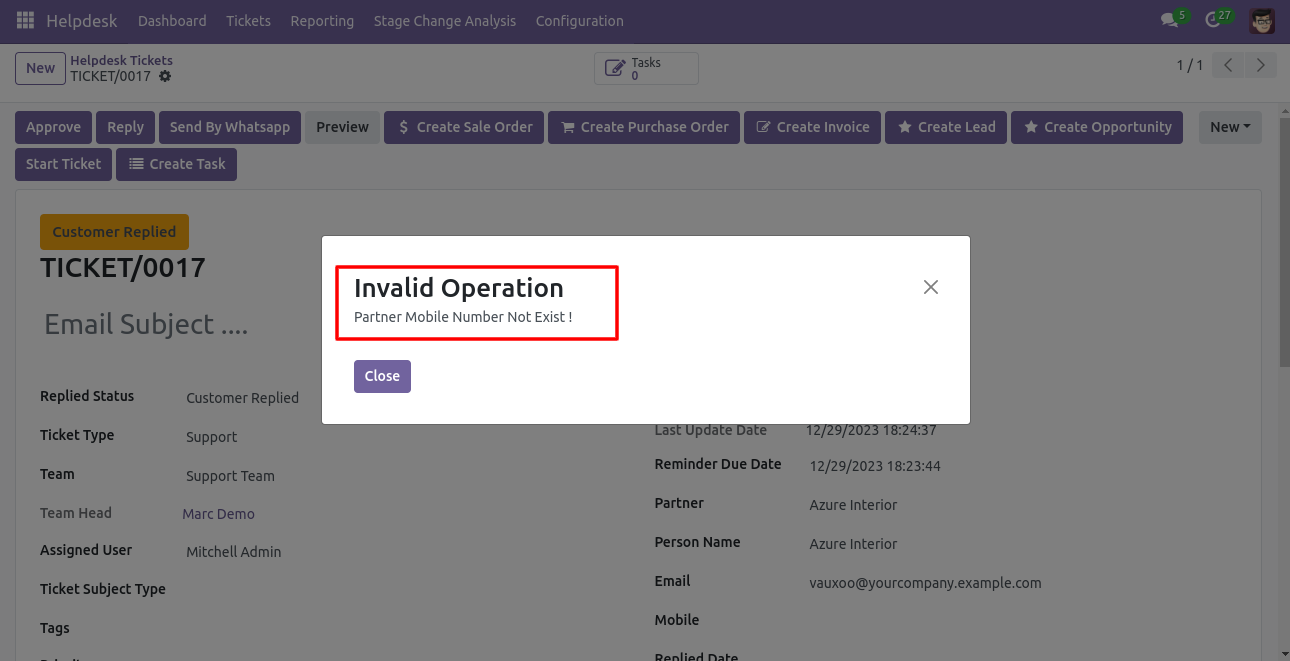Click the Team value Support Team
Image resolution: width=1290 pixels, height=661 pixels.
click(x=230, y=476)
